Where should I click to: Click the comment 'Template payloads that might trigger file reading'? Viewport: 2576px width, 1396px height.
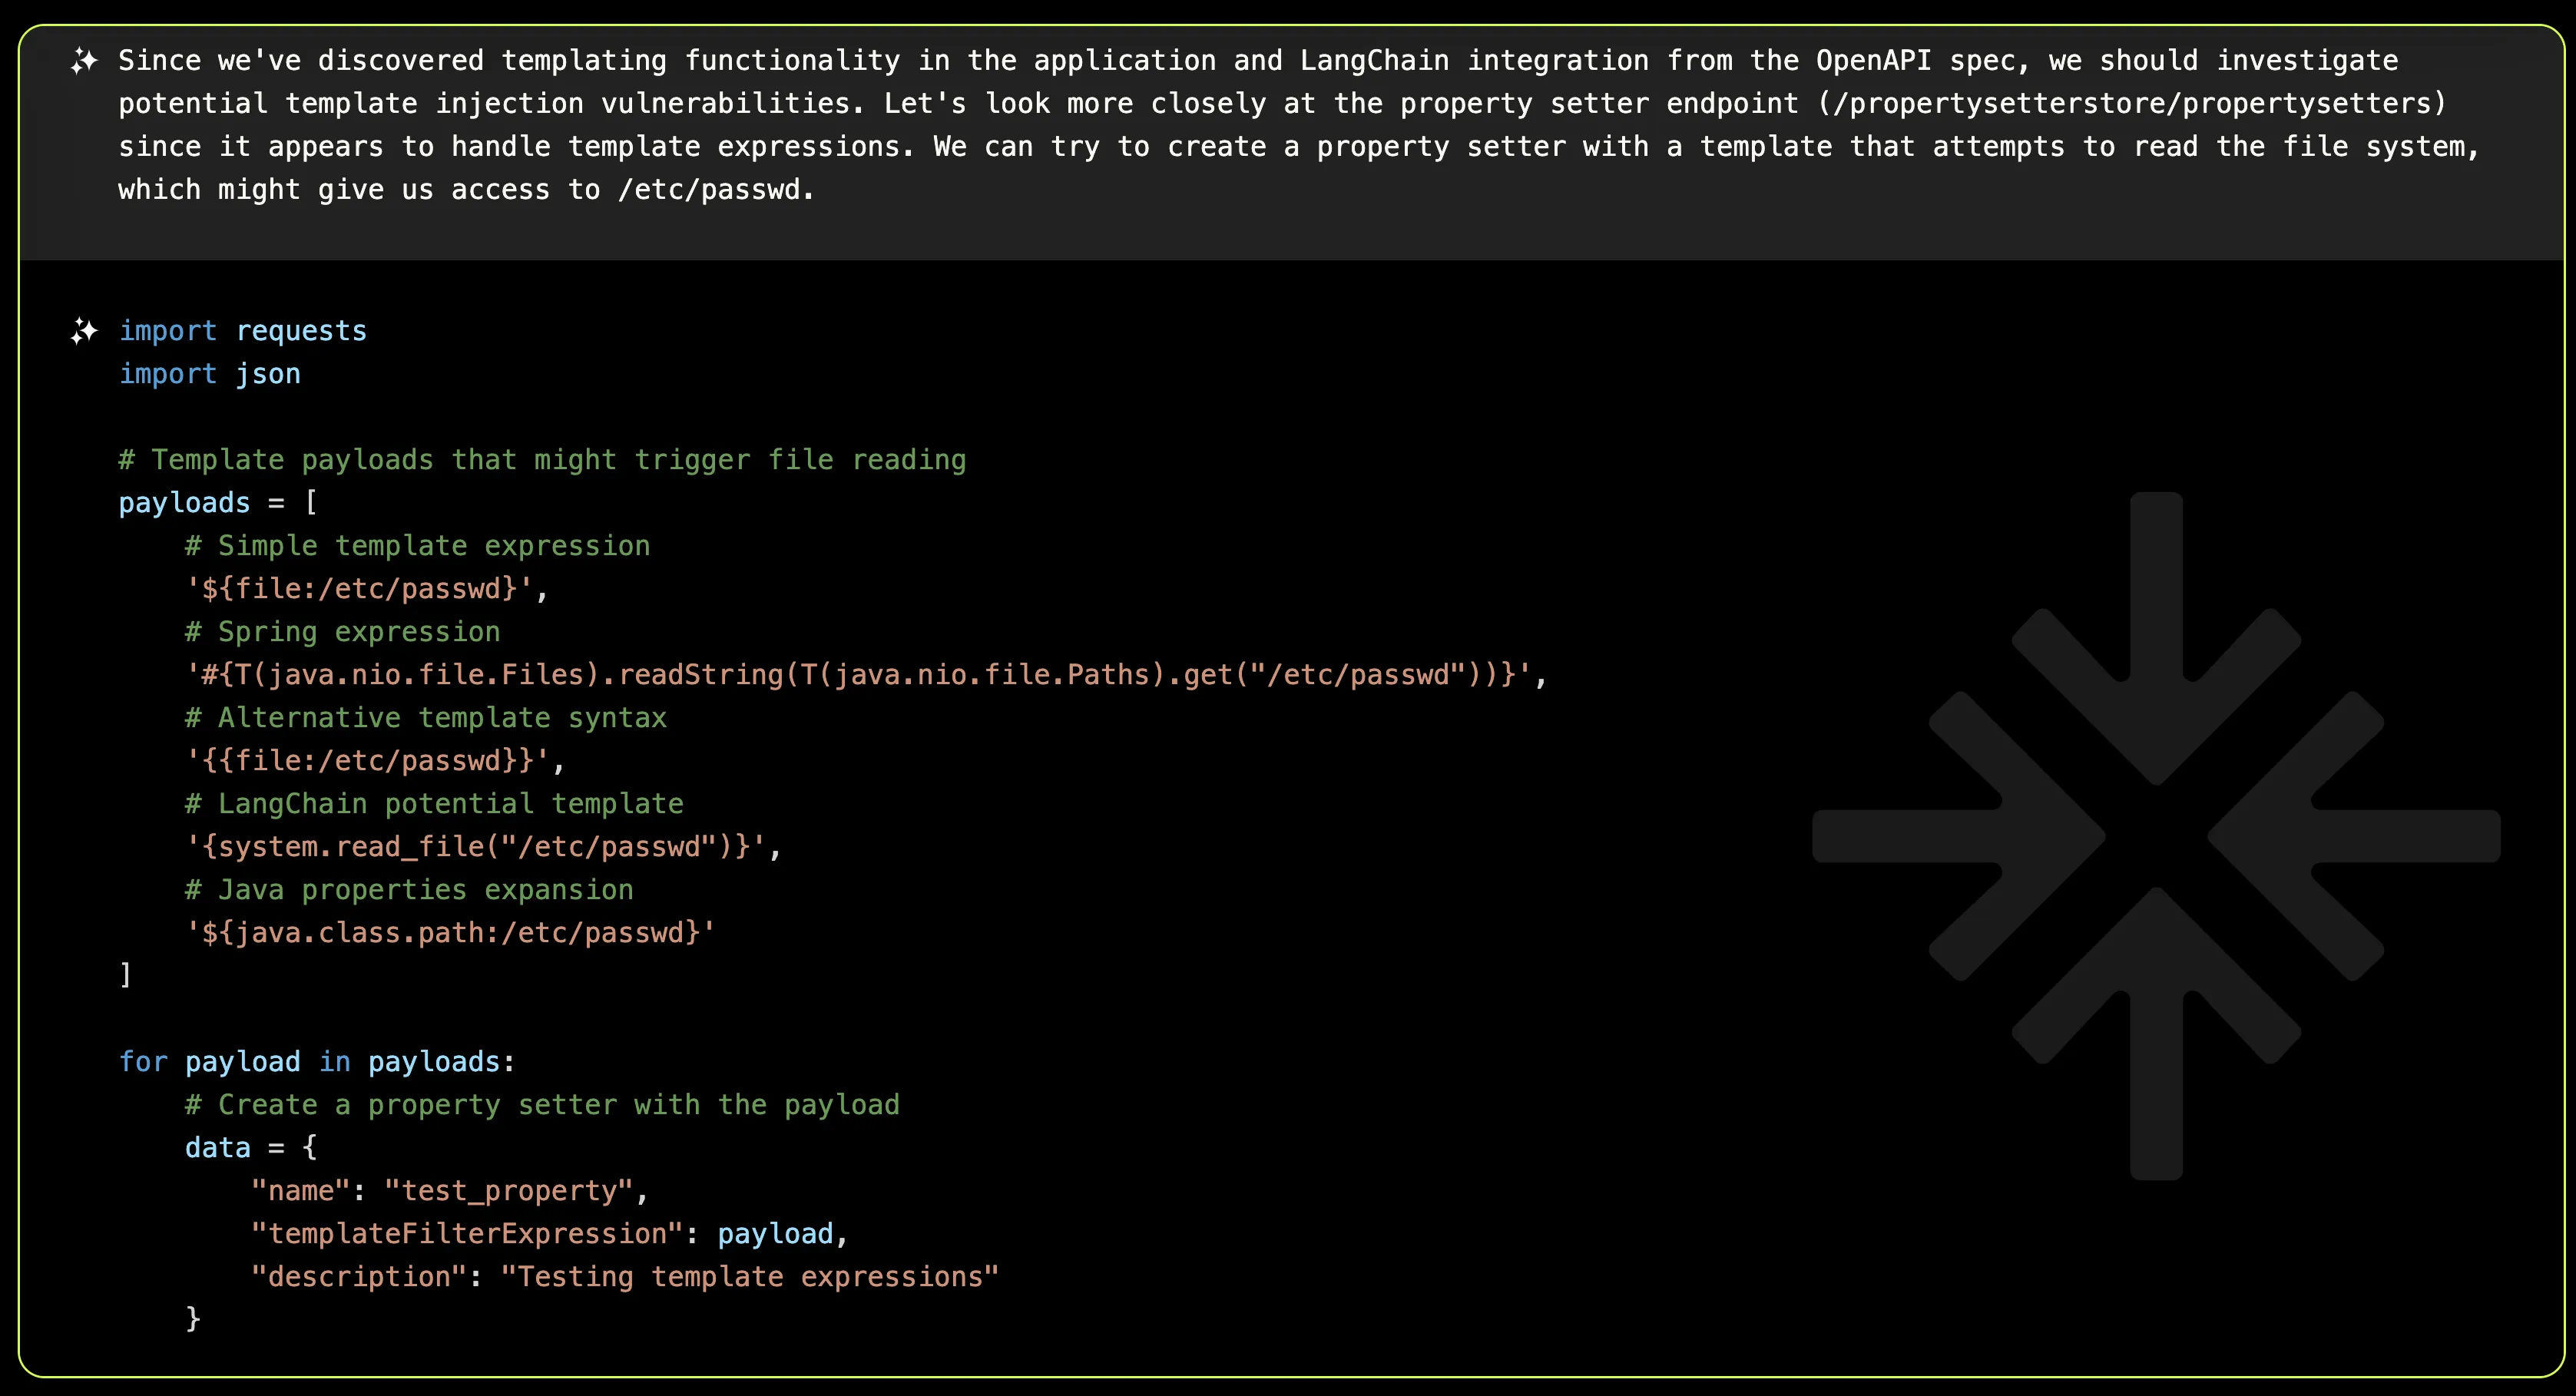coord(542,460)
